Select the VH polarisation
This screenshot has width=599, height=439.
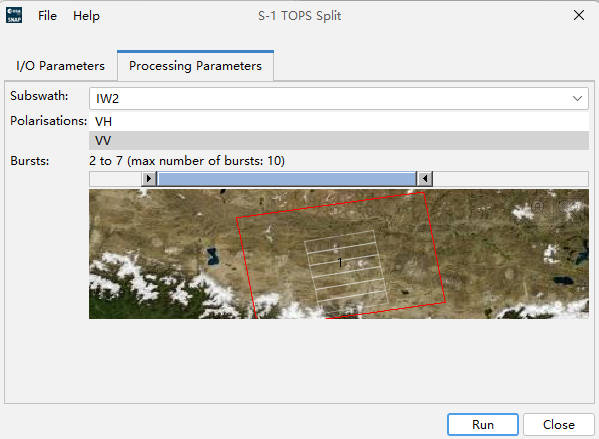(339, 121)
